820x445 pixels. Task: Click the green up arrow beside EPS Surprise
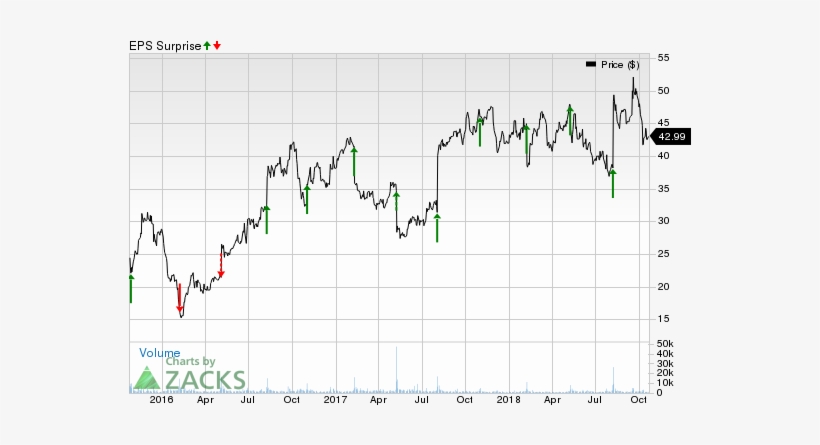[207, 46]
